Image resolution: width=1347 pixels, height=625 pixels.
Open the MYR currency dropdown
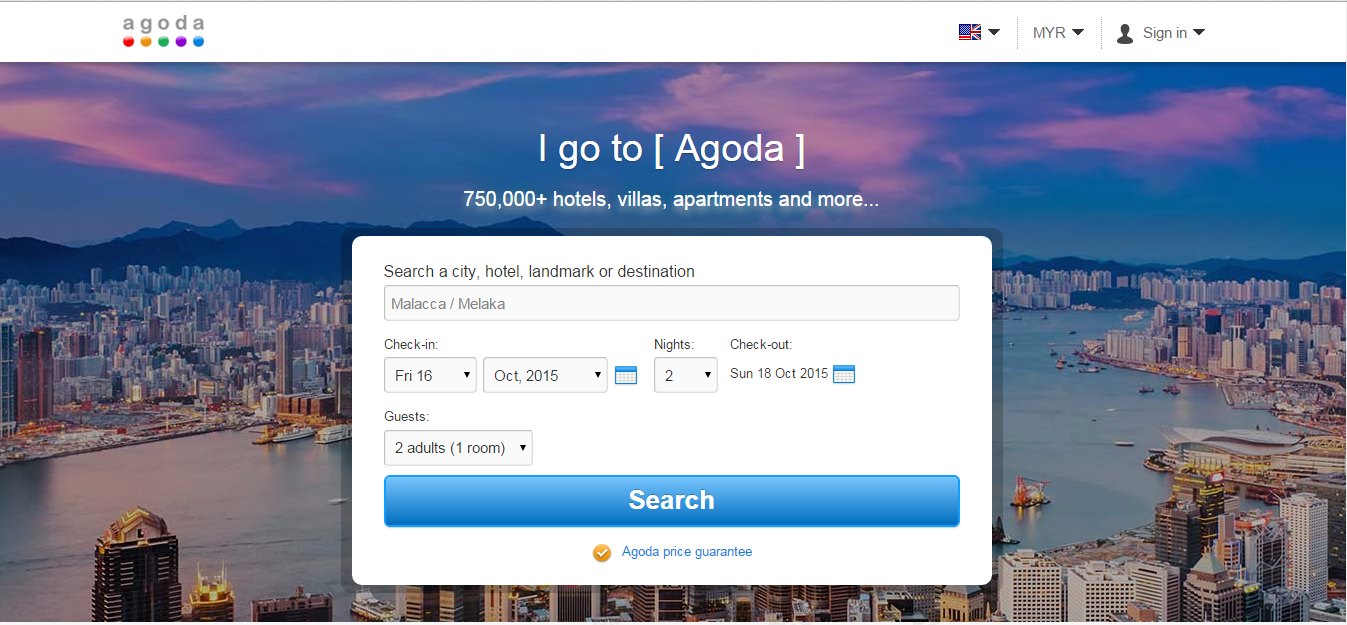[x=1058, y=33]
